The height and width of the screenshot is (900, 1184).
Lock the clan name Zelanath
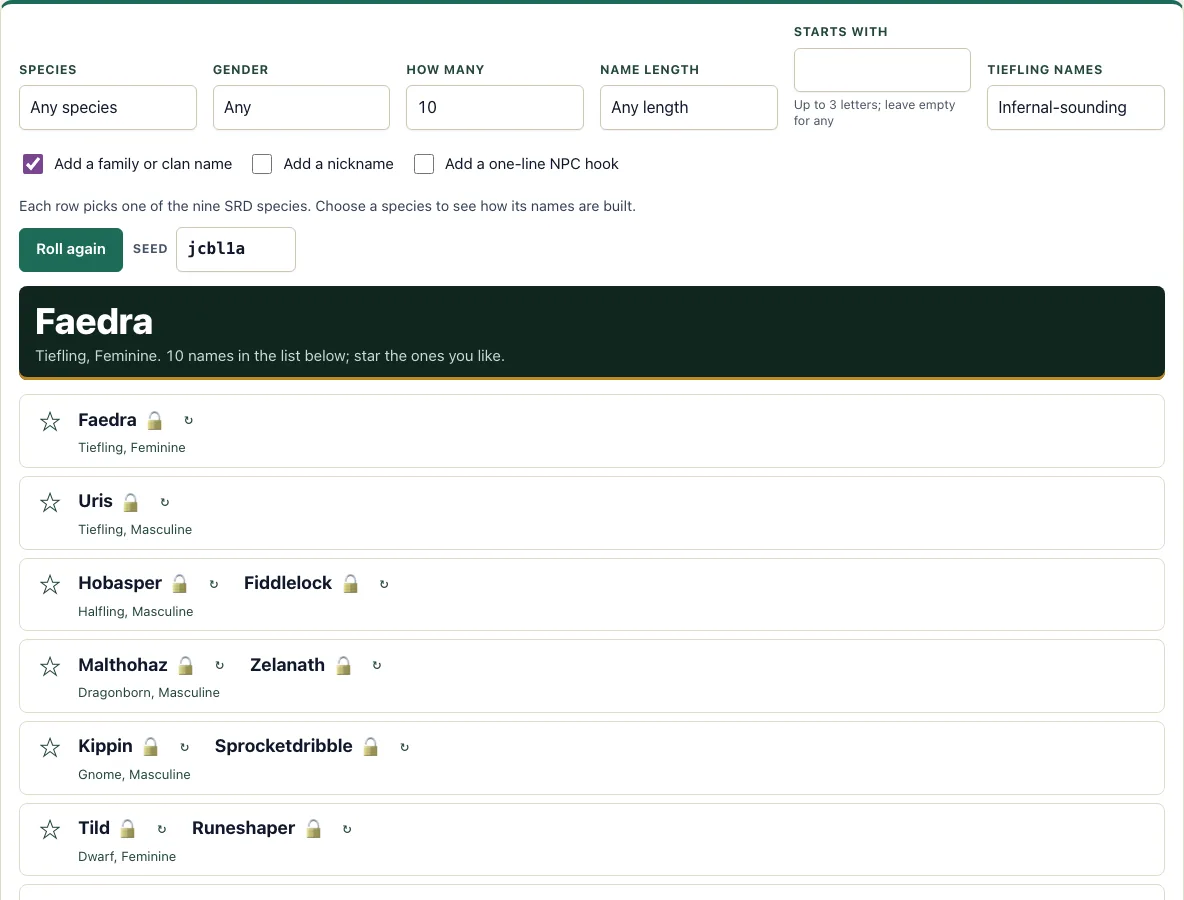pyautogui.click(x=344, y=665)
